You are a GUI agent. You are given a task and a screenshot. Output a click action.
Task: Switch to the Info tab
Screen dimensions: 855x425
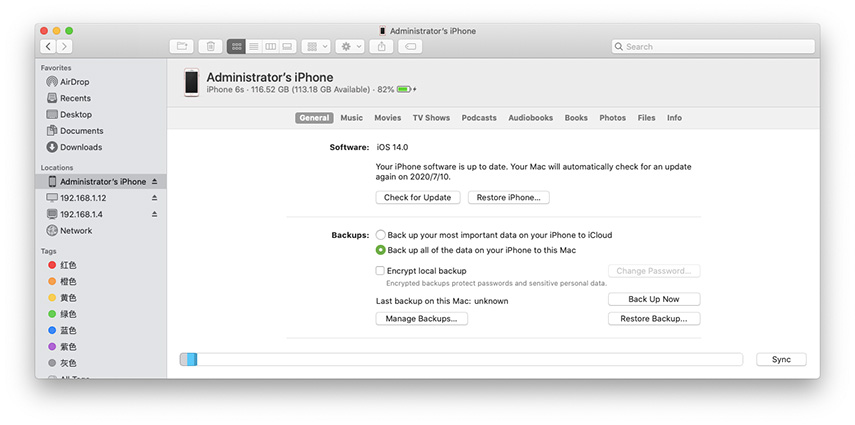(675, 118)
